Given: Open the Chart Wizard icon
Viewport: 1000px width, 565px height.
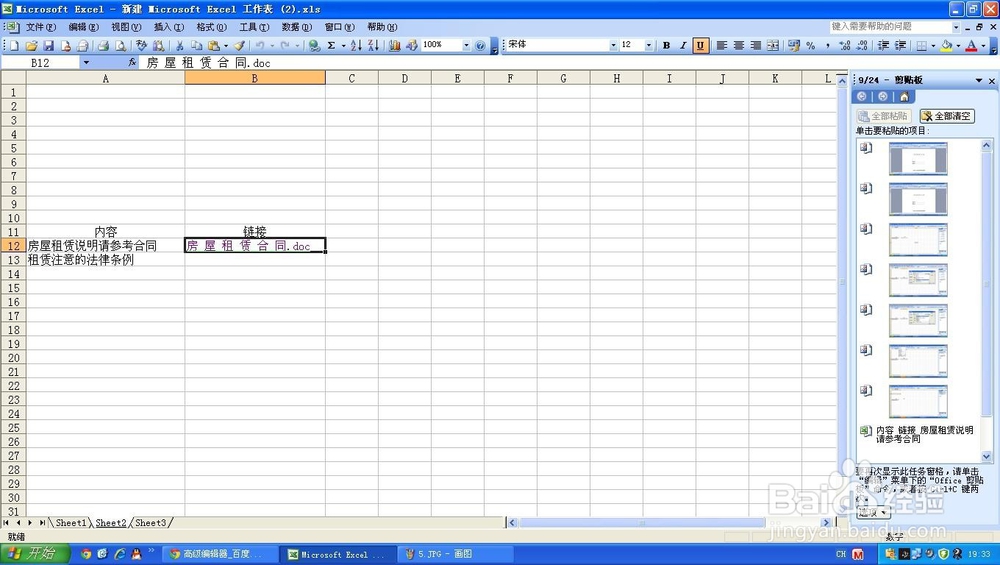Looking at the screenshot, I should 395,45.
